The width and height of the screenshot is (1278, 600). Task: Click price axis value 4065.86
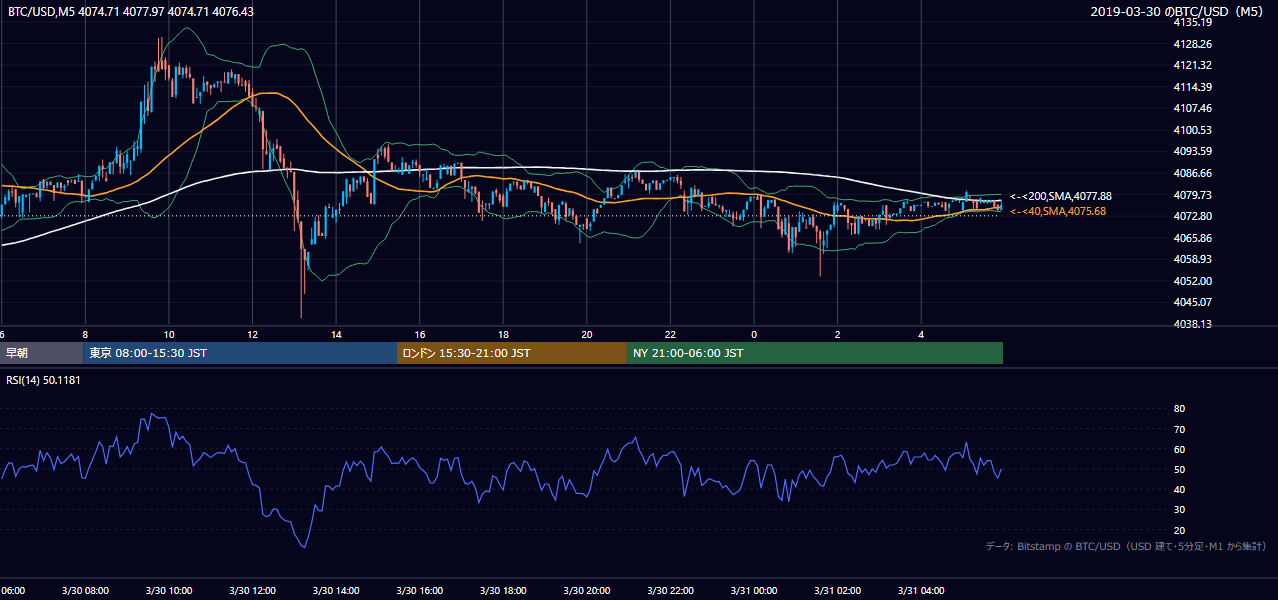point(1192,238)
